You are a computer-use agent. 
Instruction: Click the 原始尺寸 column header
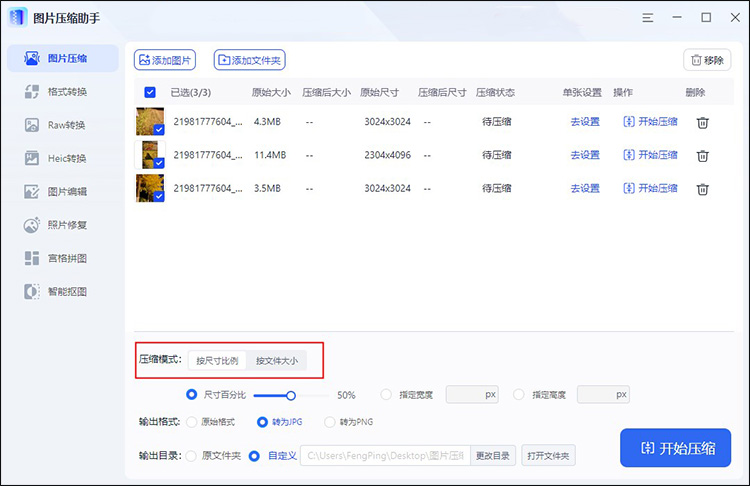click(379, 92)
